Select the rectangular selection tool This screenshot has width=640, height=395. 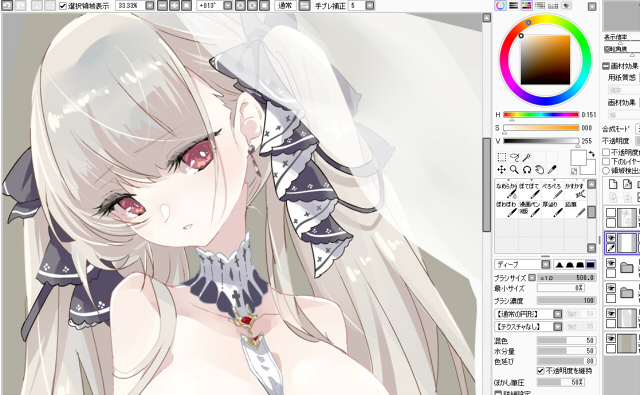coord(502,157)
